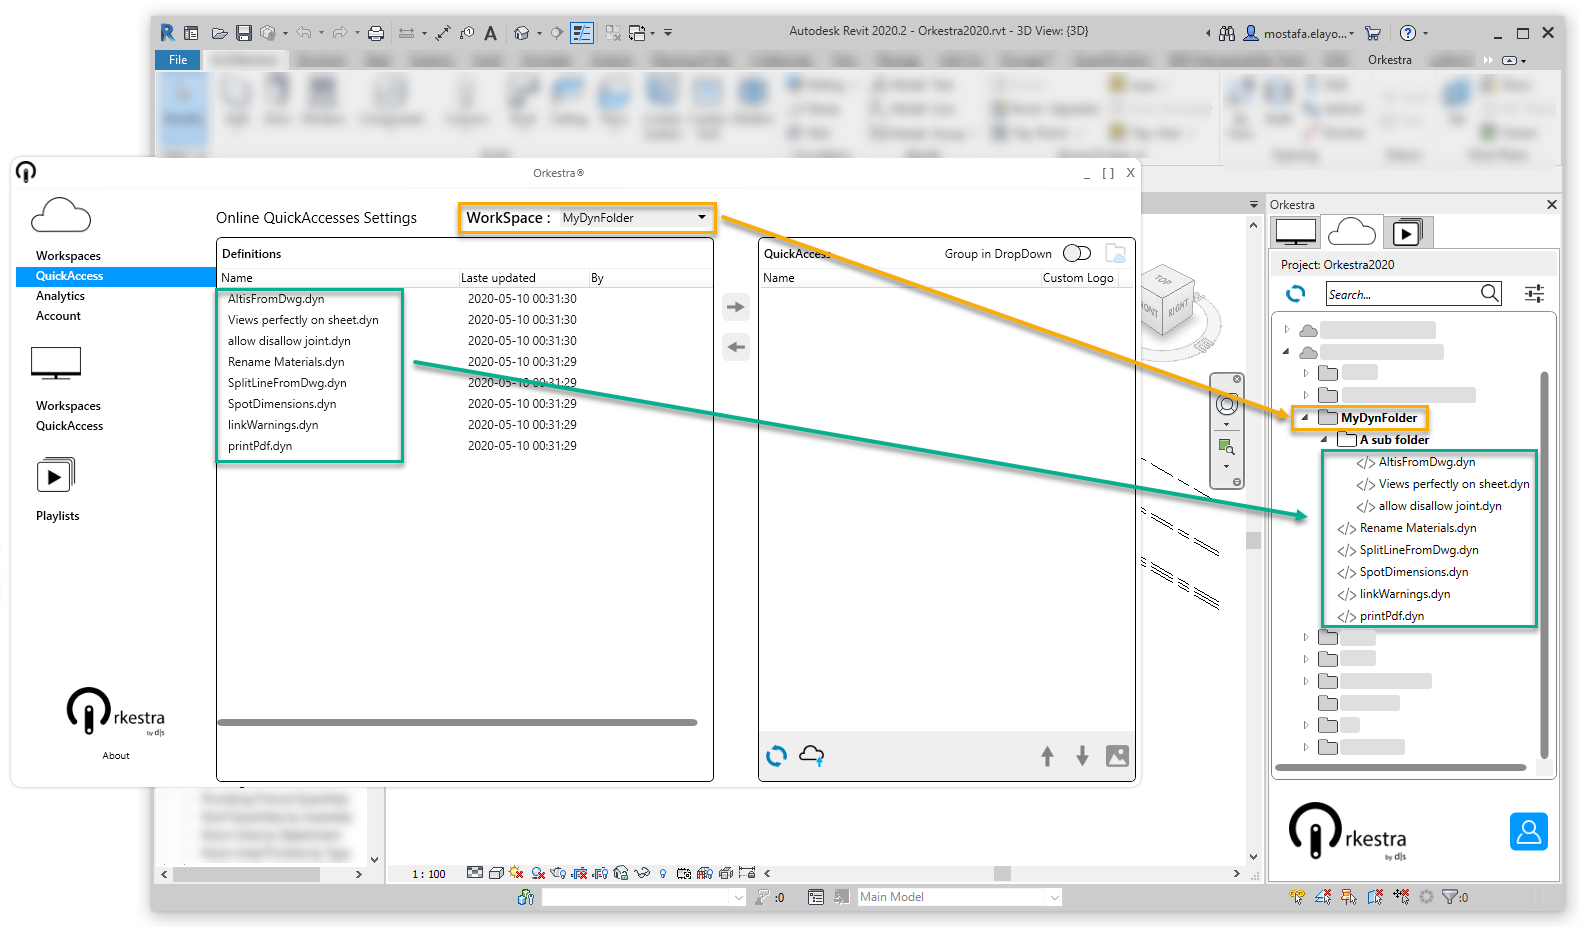Click the thin lines toggle icon
The height and width of the screenshot is (927, 1580).
click(582, 33)
